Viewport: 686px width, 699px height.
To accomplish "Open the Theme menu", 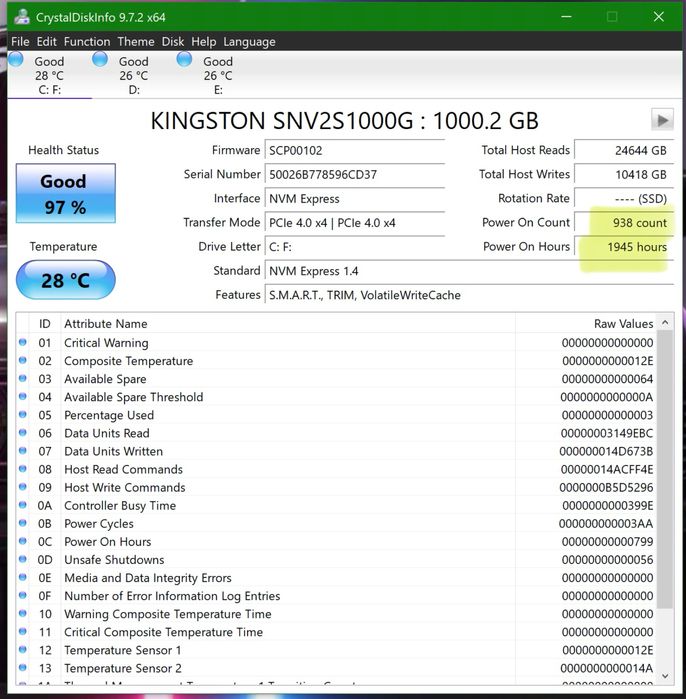I will 136,41.
